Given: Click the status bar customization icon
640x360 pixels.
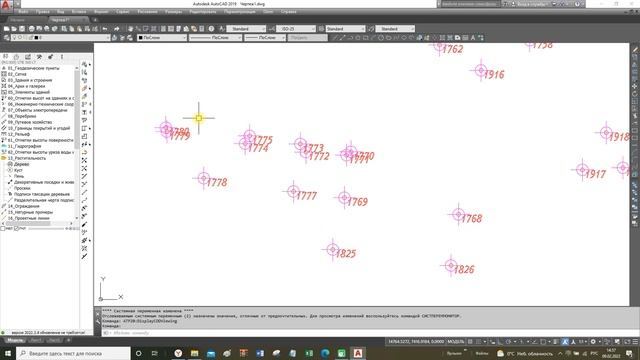Looking at the screenshot, I should coord(635,342).
